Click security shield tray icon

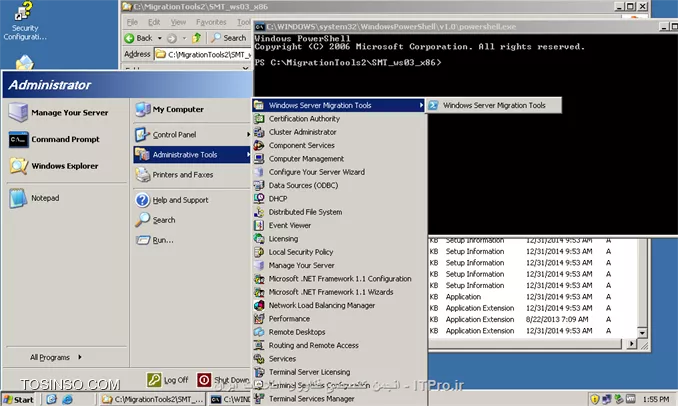coord(595,399)
